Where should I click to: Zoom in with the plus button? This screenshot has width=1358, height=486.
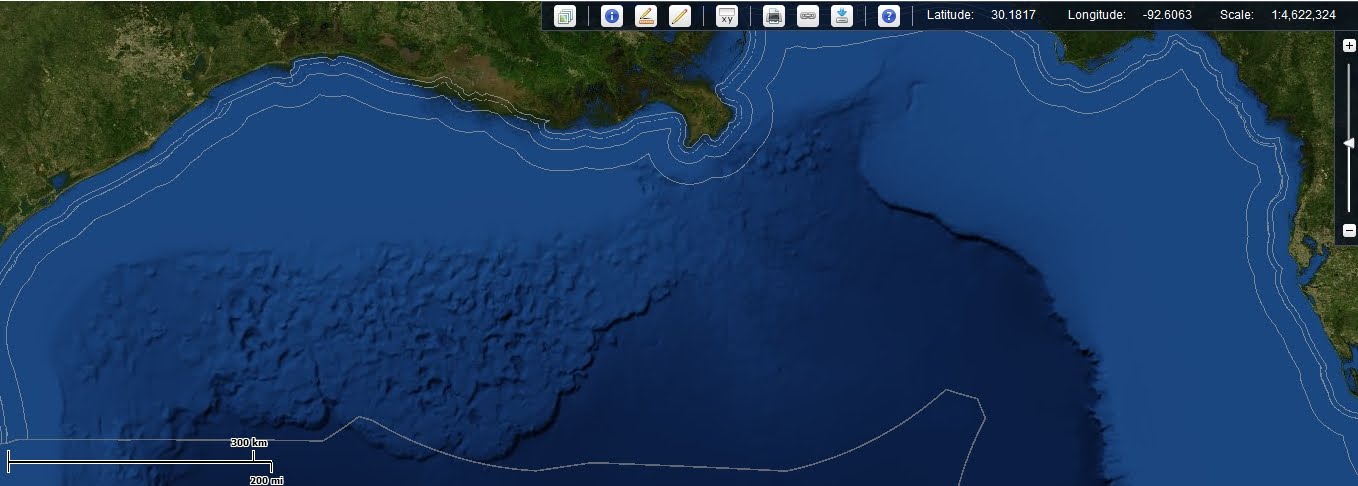tap(1349, 45)
